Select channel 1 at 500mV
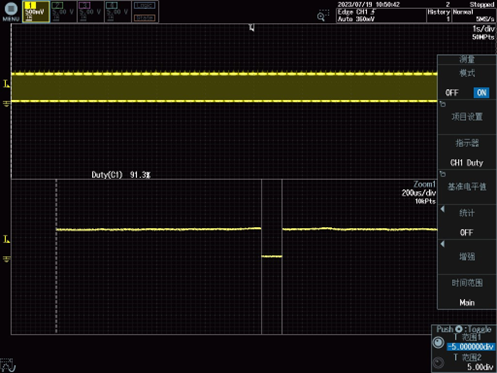The height and width of the screenshot is (373, 497). [36, 12]
